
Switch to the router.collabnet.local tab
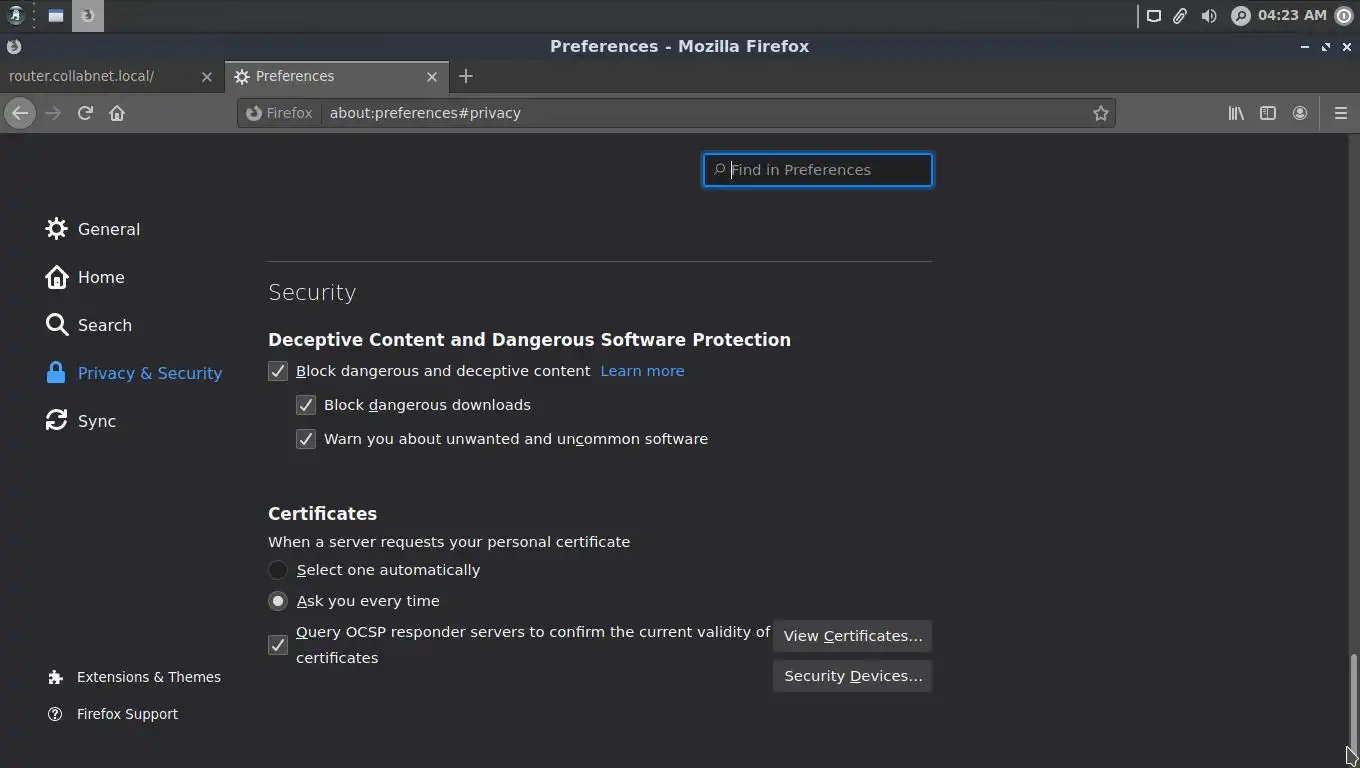click(x=100, y=76)
